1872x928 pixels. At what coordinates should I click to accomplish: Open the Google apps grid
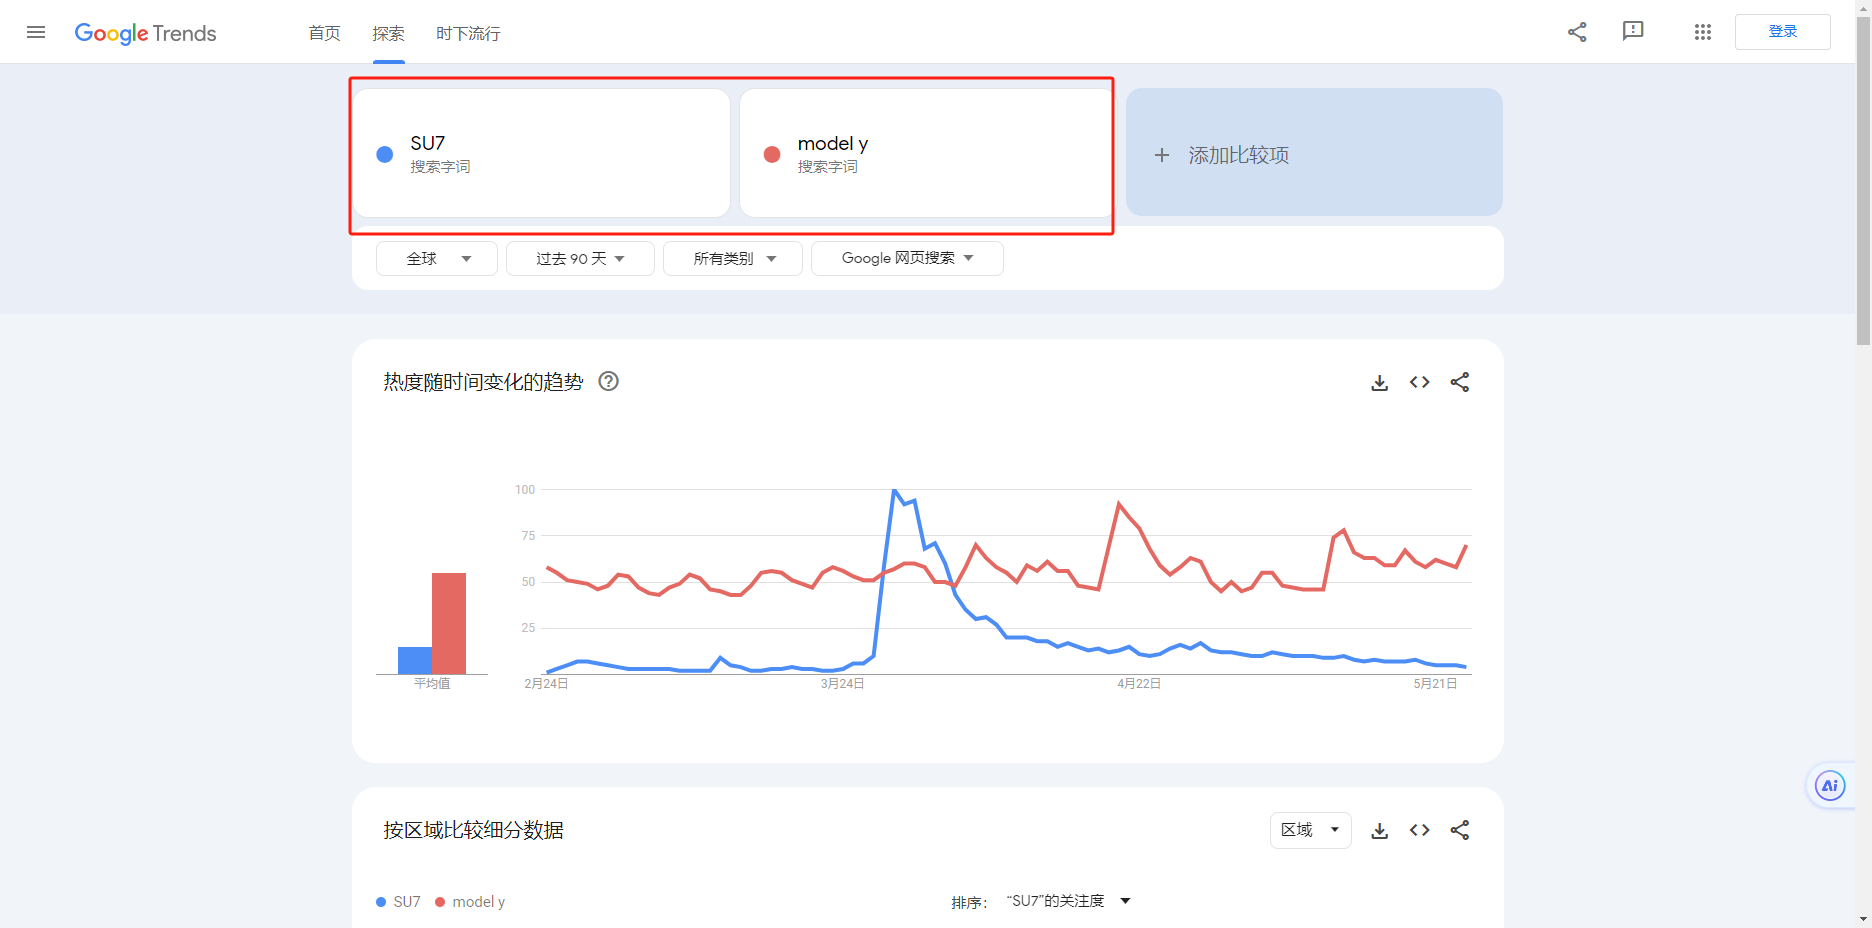pyautogui.click(x=1703, y=32)
